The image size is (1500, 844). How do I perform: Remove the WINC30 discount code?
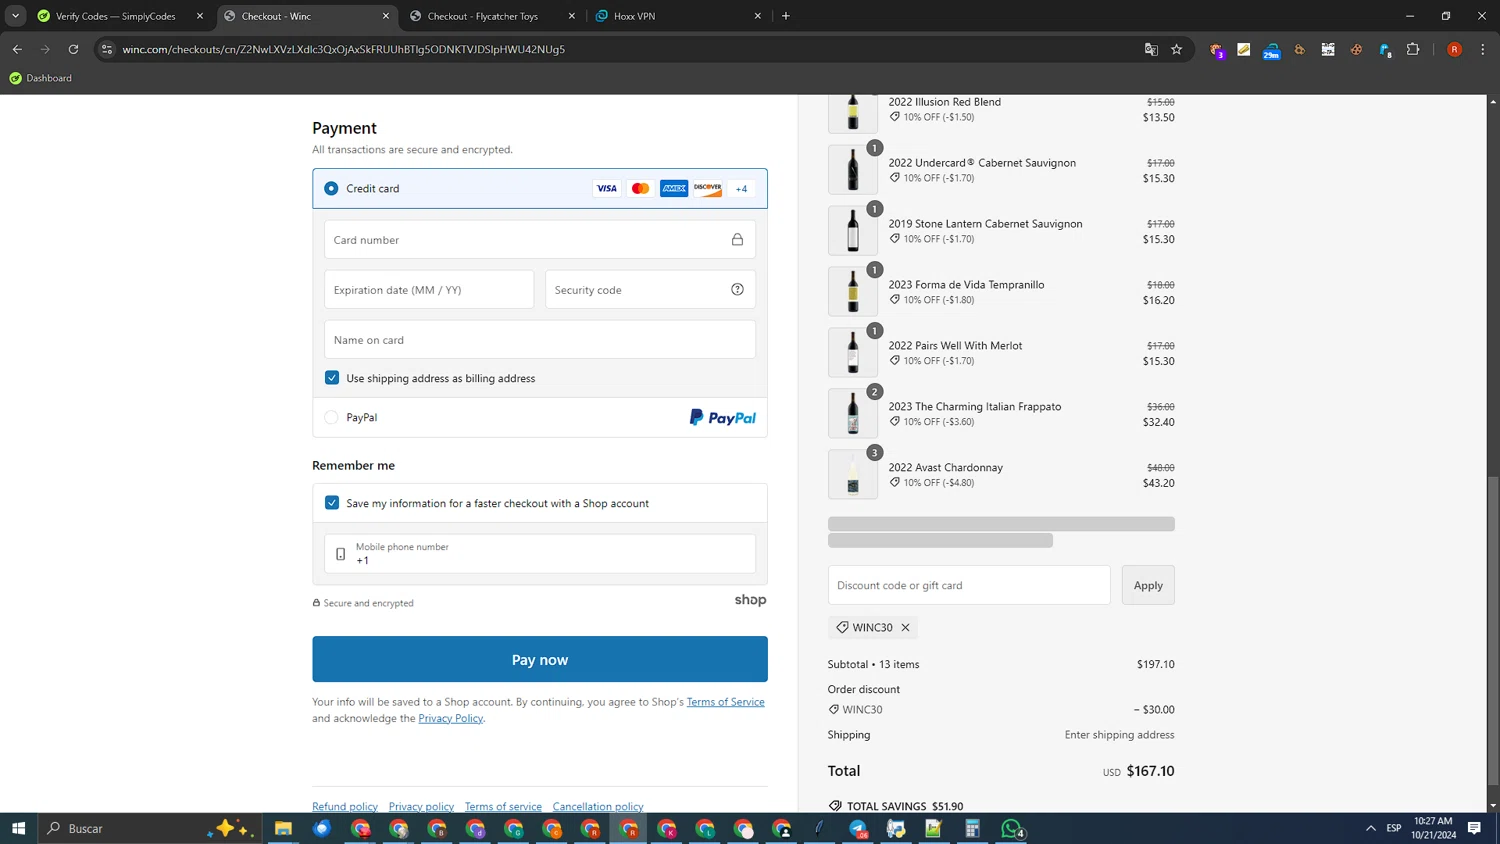pyautogui.click(x=905, y=628)
